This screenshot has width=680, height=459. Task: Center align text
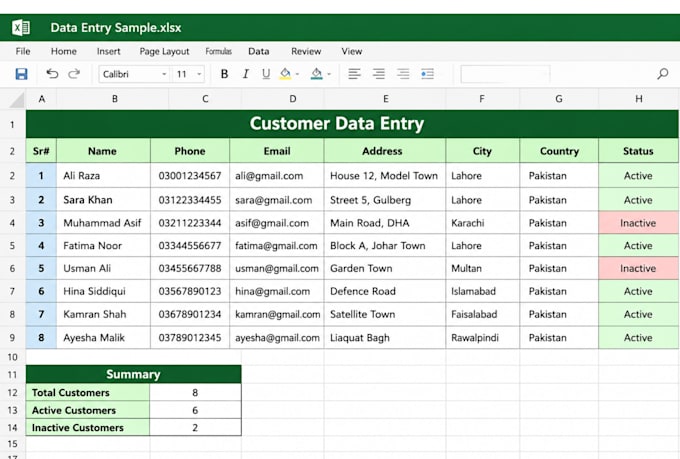tap(379, 74)
